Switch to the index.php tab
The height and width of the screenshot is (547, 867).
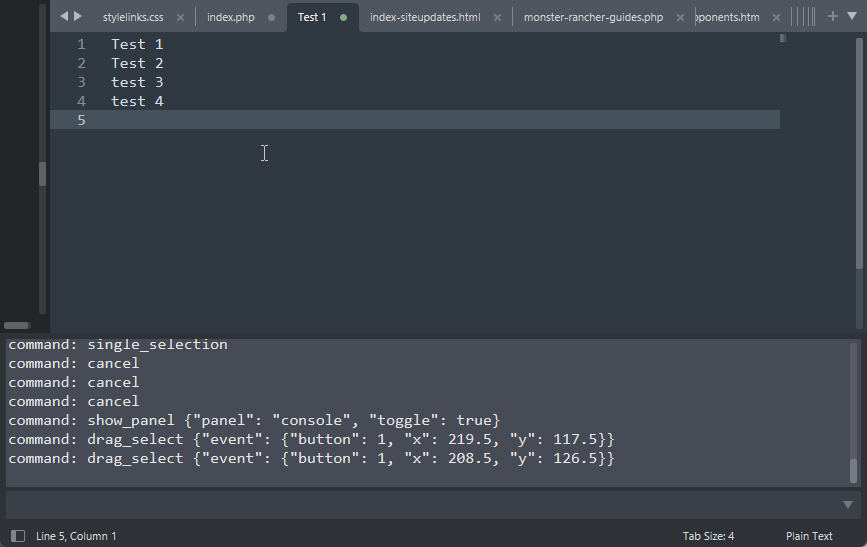(231, 18)
